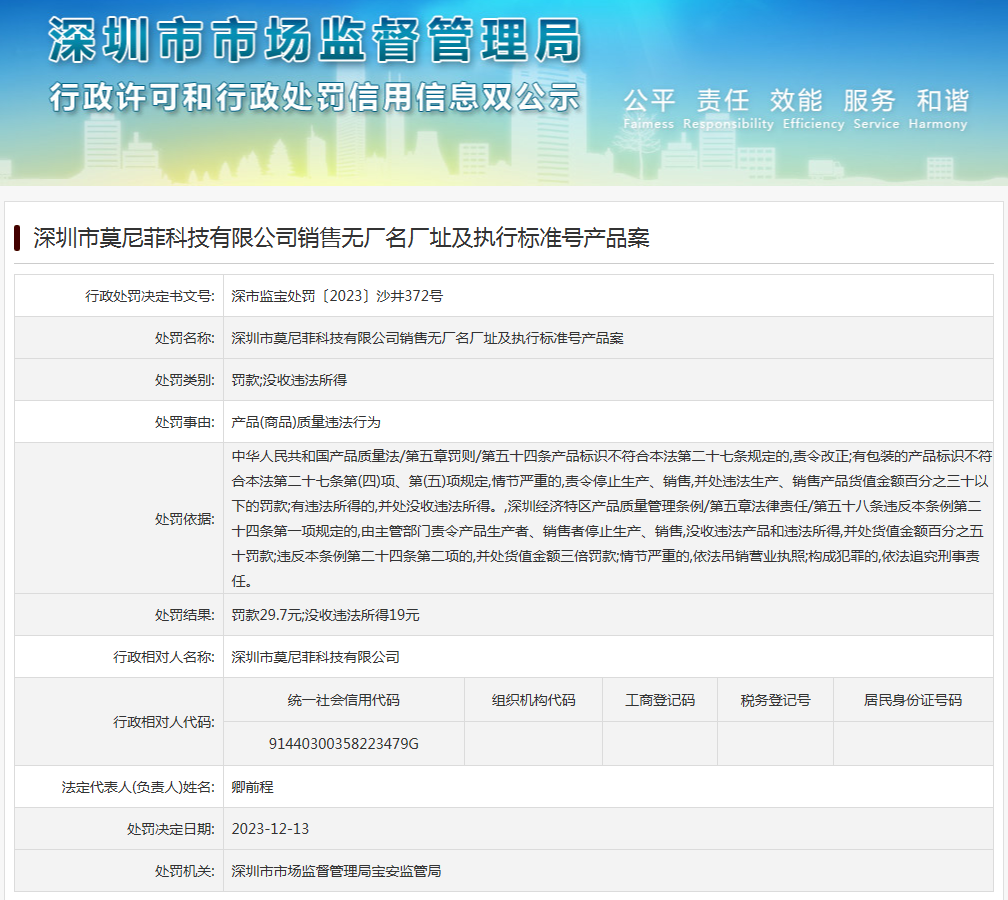The height and width of the screenshot is (900, 1008).
Task: Click the case title heading beside the red bar
Action: (341, 238)
